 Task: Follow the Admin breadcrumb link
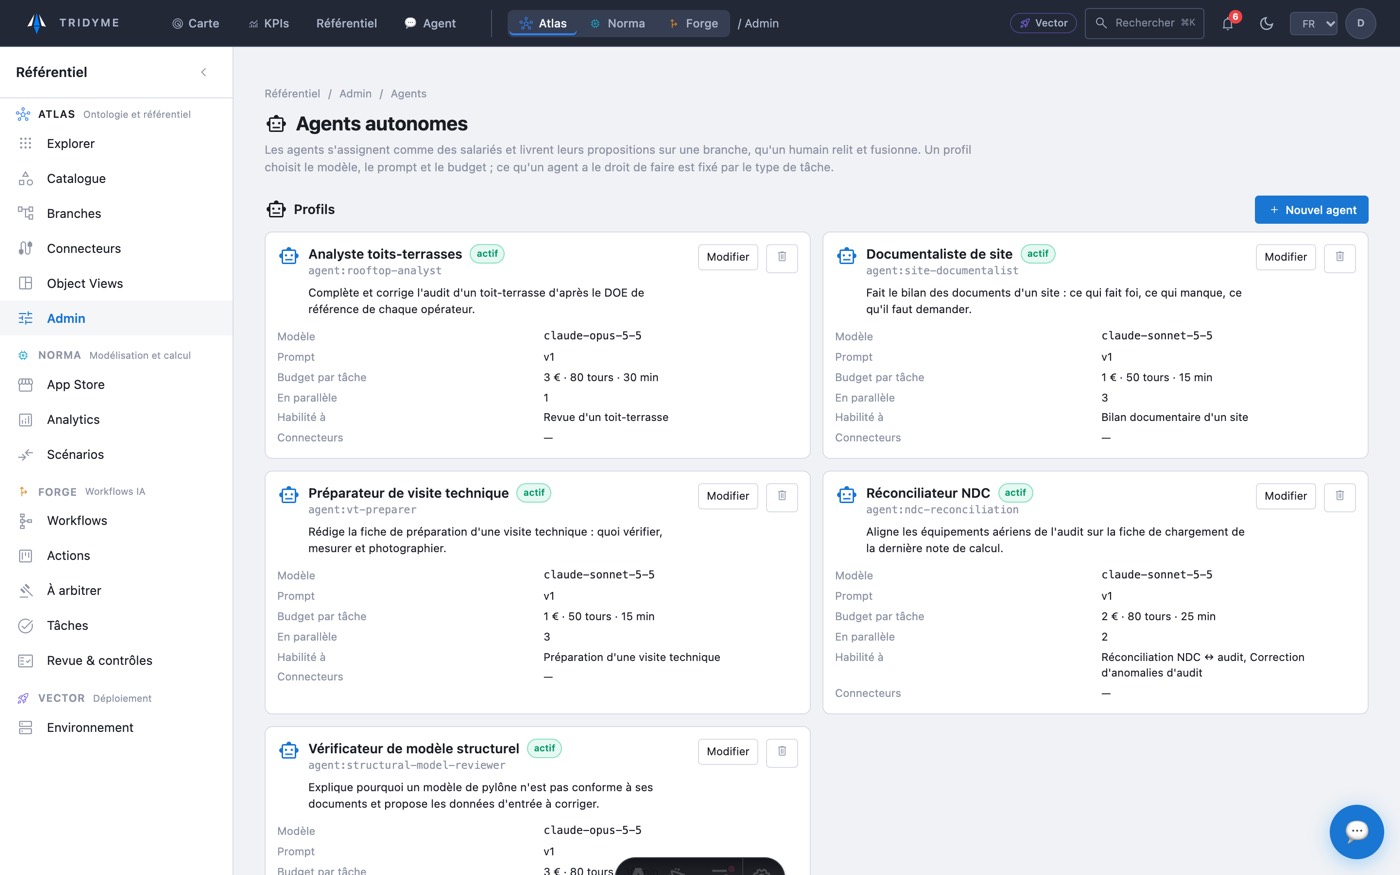click(x=355, y=94)
